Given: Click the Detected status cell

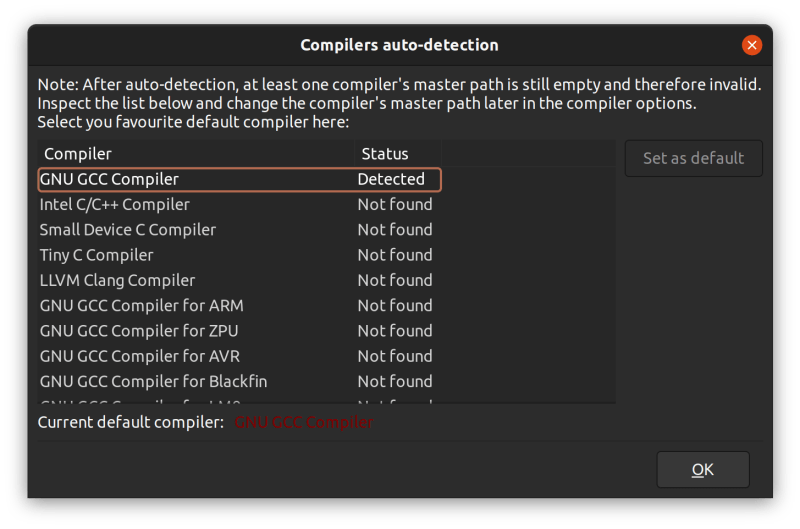Looking at the screenshot, I should (x=391, y=180).
